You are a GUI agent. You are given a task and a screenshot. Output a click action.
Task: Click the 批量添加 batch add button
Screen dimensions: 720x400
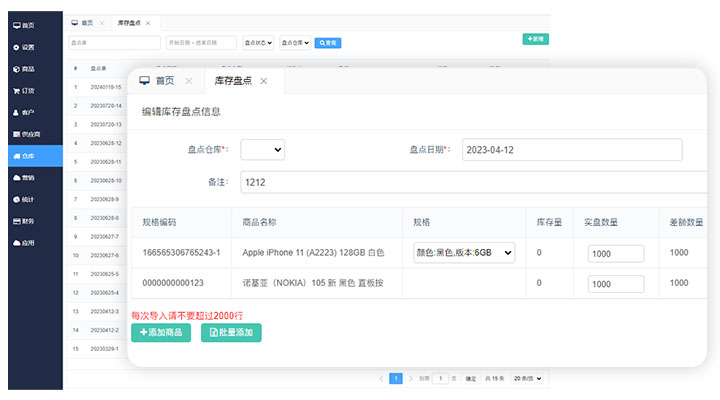click(231, 332)
